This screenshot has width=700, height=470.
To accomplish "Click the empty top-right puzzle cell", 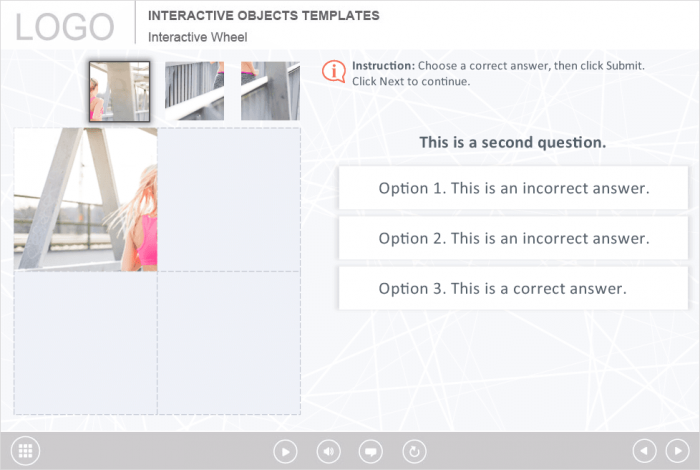I will pos(229,199).
